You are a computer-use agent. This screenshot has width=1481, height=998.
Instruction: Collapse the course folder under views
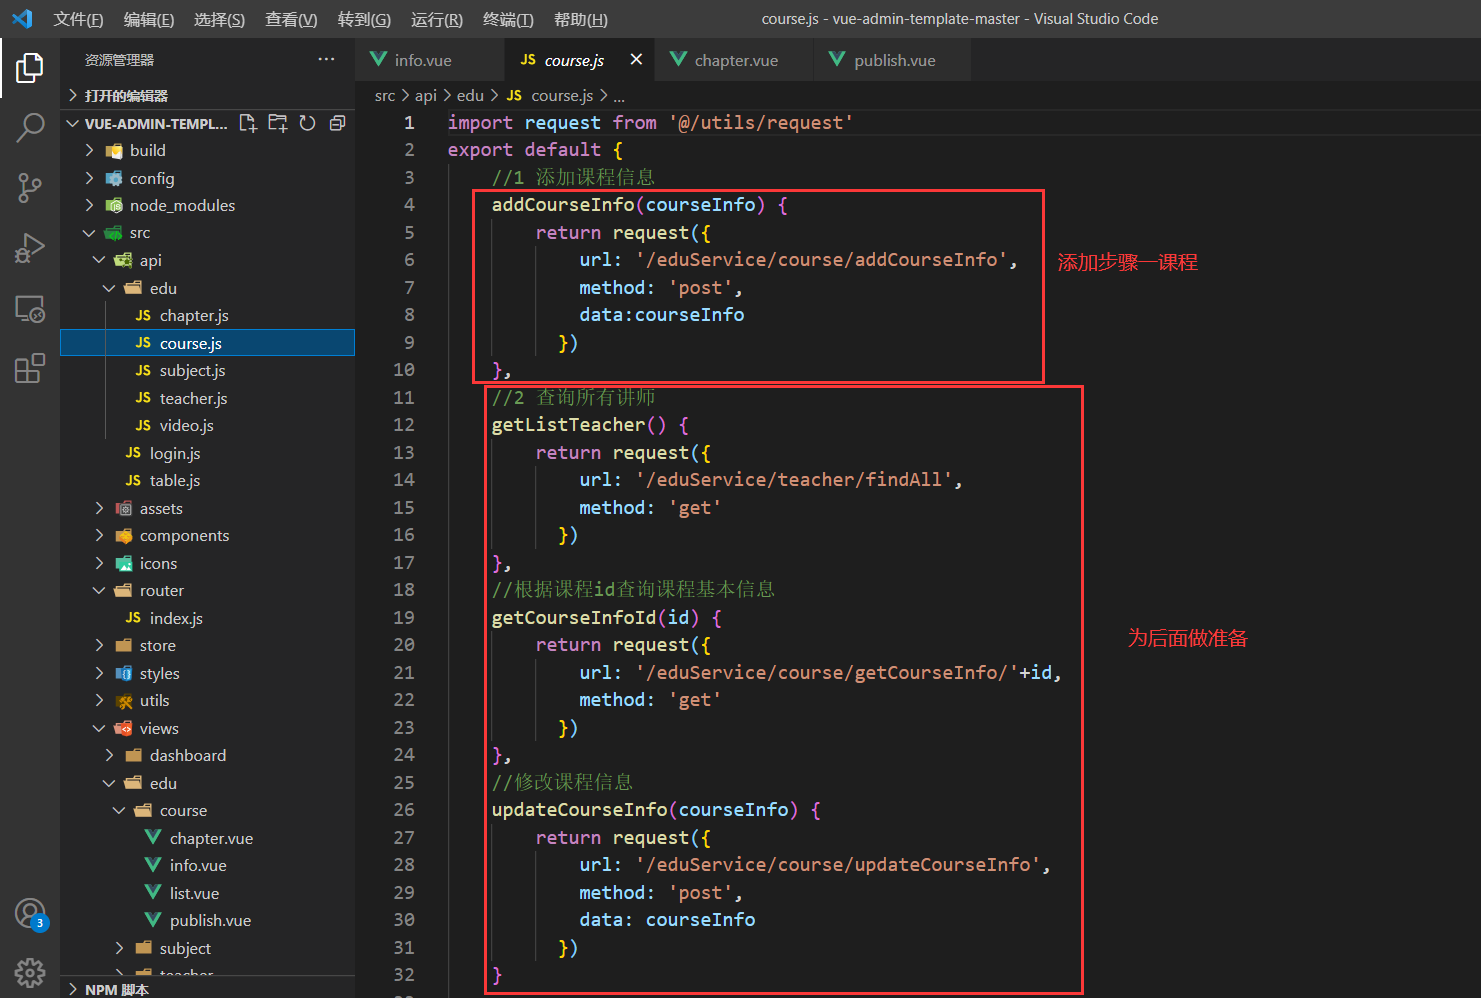[207, 810]
